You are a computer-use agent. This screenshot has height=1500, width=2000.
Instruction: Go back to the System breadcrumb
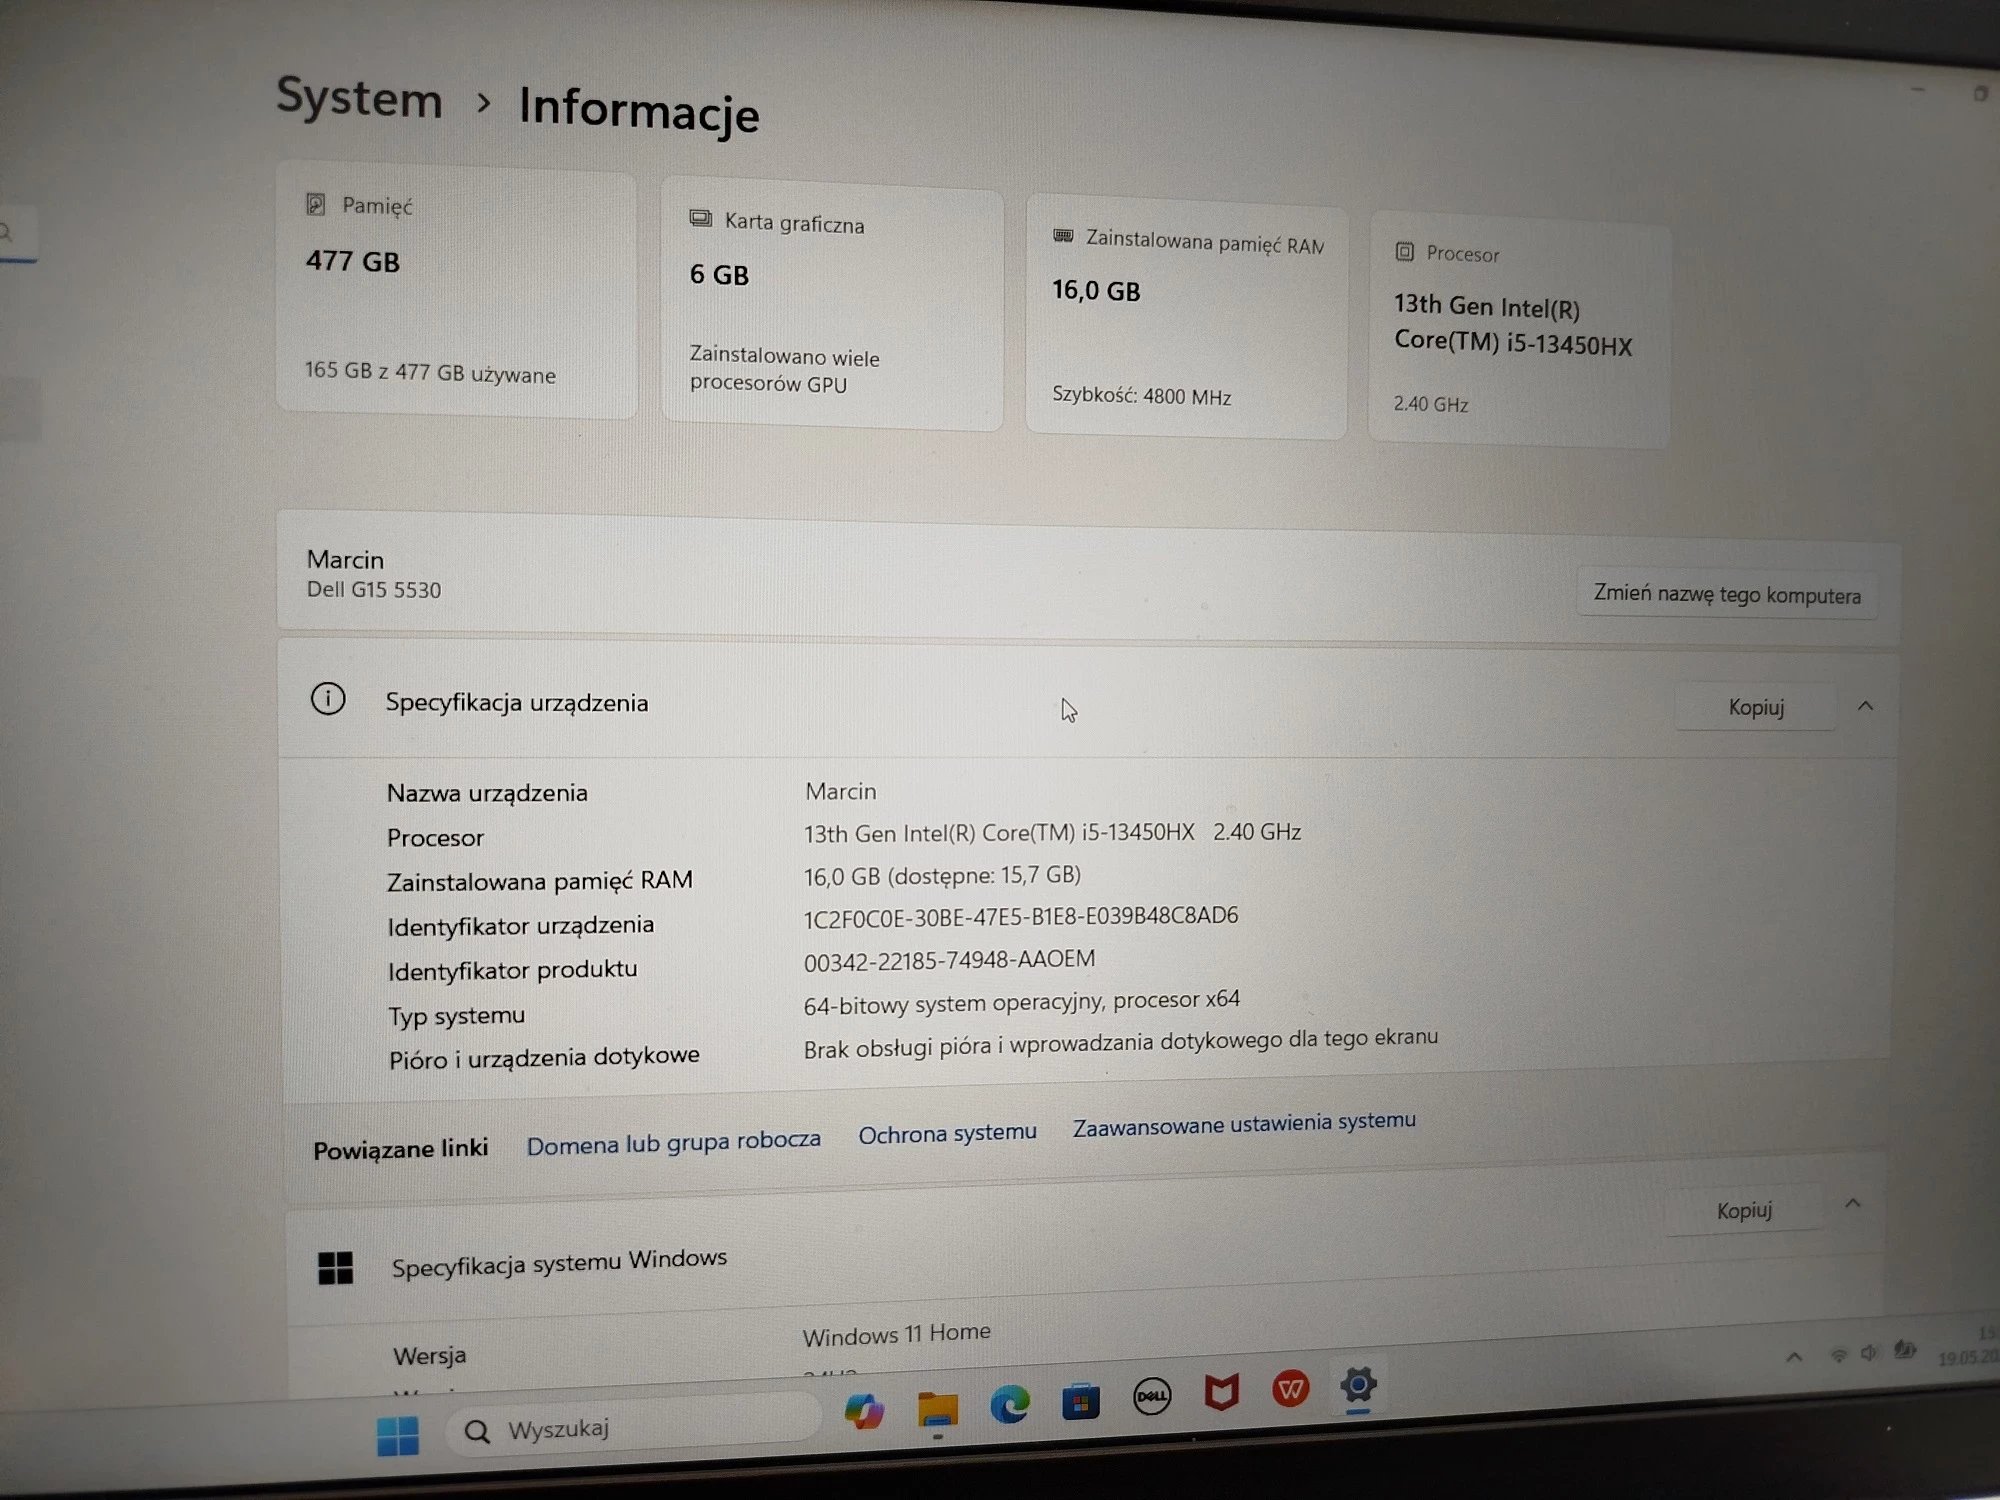click(x=359, y=99)
